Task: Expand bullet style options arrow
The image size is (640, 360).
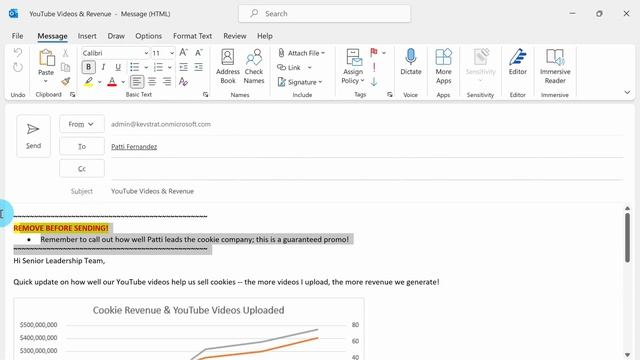Action: (x=146, y=67)
